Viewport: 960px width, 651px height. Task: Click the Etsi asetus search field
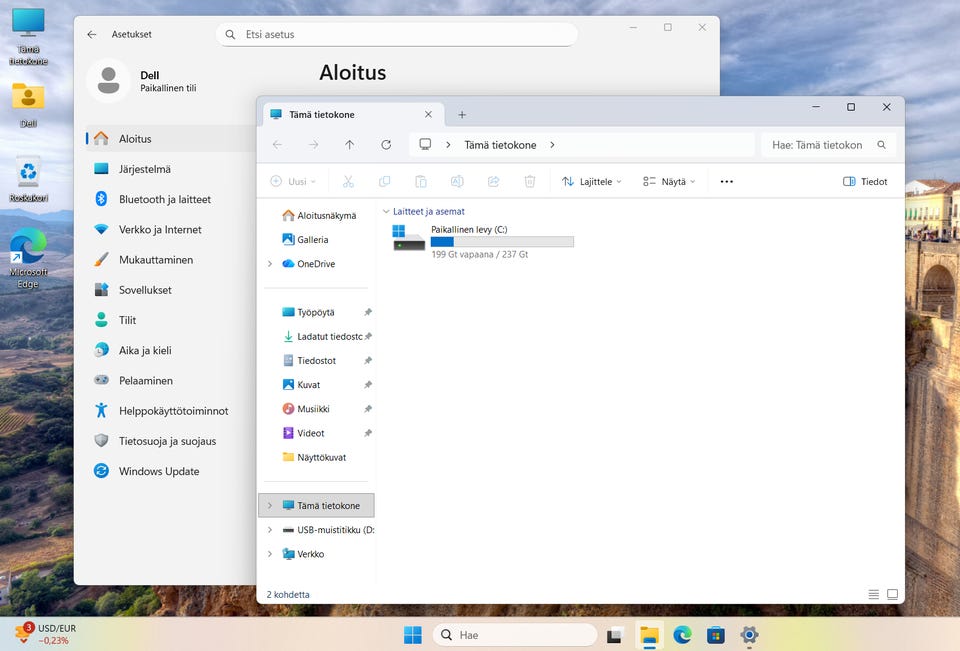click(x=397, y=34)
